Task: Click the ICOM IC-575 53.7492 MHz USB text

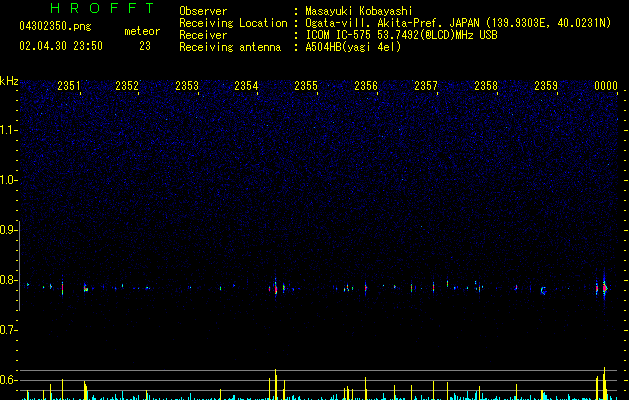Action: click(402, 35)
